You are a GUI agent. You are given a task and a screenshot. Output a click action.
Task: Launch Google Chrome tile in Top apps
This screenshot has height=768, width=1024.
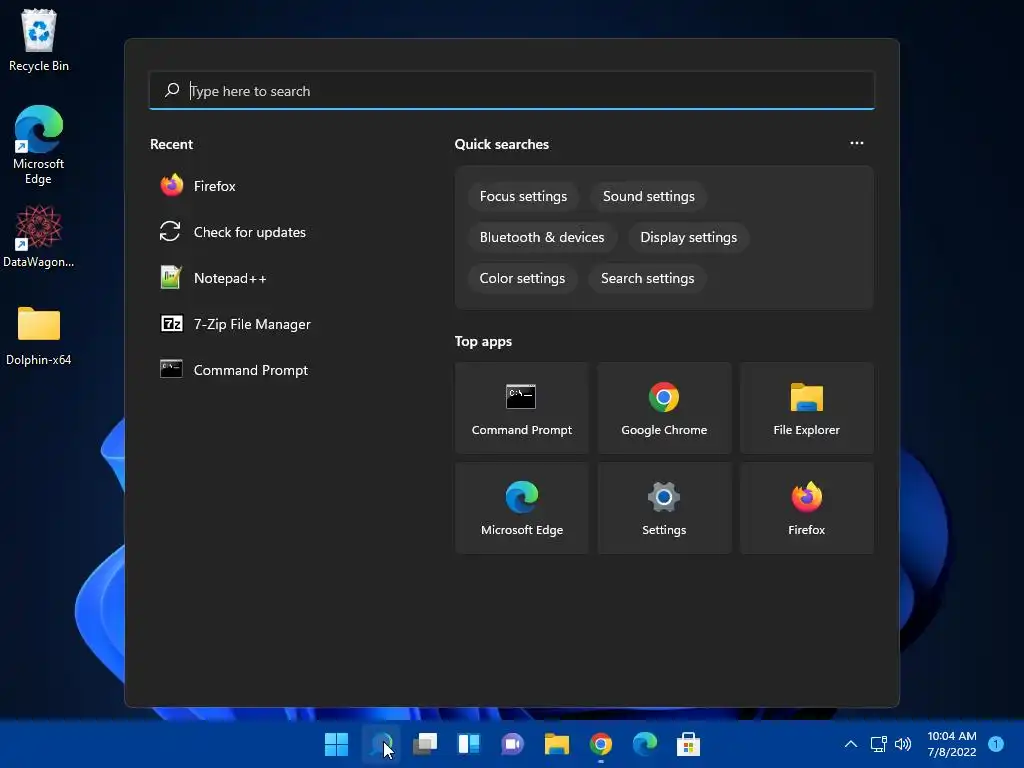[x=664, y=408]
